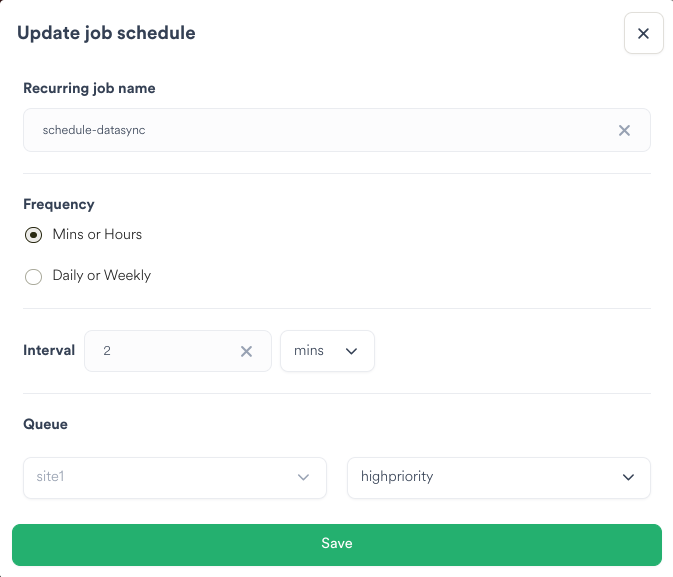Expand the site1 queue site dropdown
The width and height of the screenshot is (673, 577).
pyautogui.click(x=174, y=478)
